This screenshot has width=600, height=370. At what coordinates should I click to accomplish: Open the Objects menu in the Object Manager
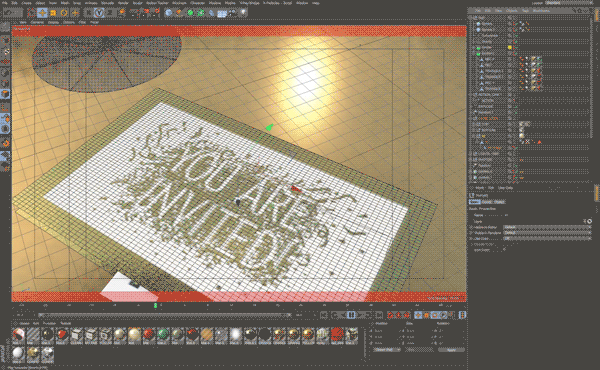(511, 10)
